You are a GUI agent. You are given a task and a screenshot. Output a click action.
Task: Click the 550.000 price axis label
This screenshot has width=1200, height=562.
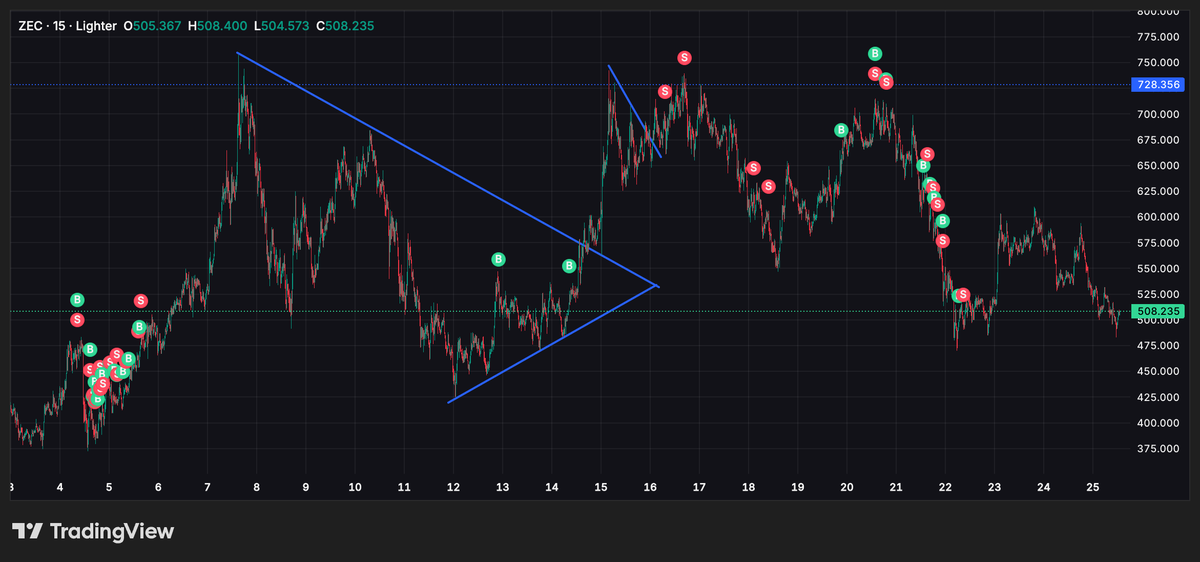1160,269
